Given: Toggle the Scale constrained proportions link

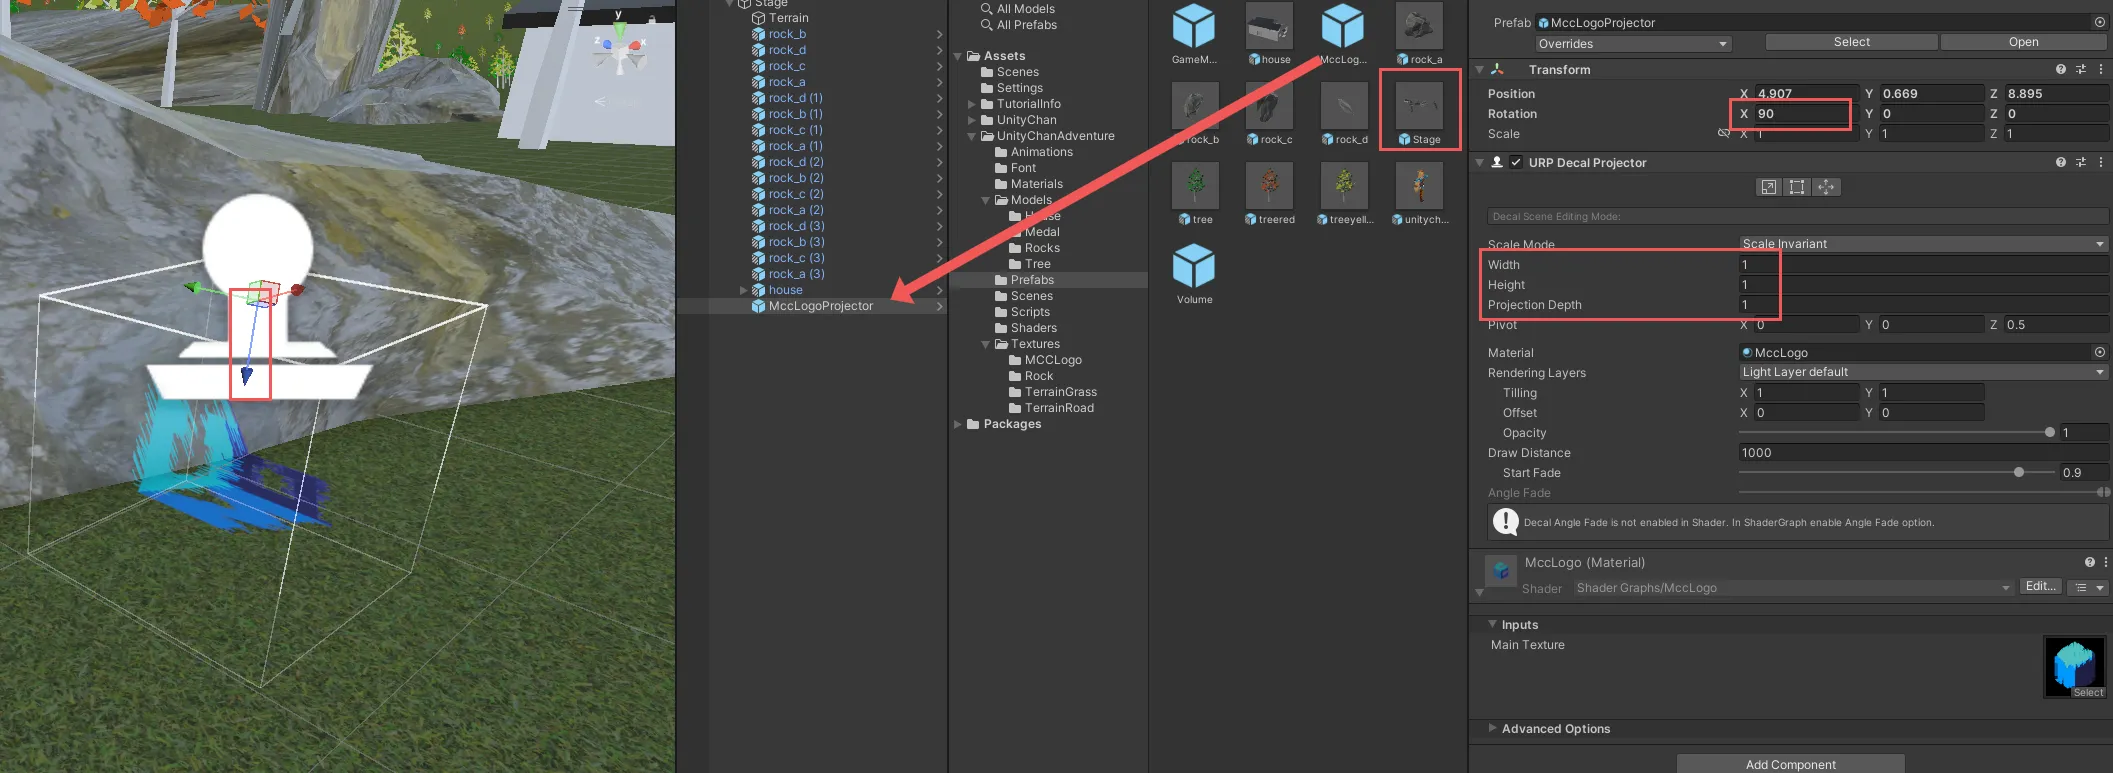Looking at the screenshot, I should pos(1723,133).
